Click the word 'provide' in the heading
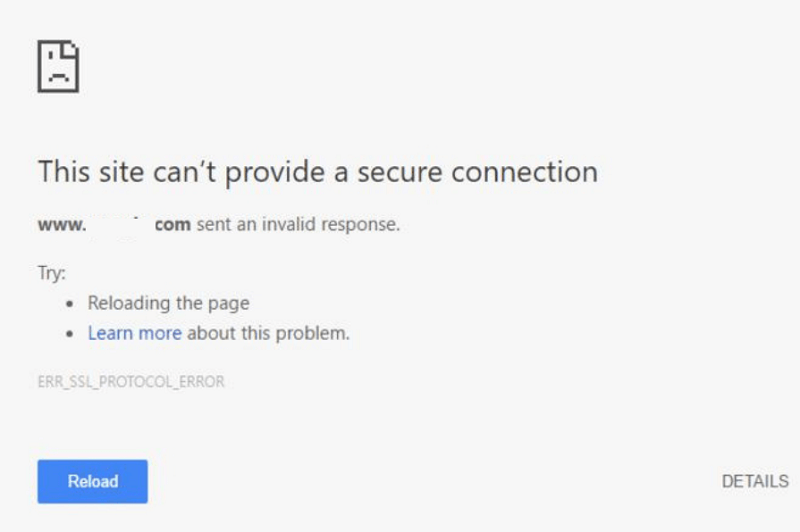The width and height of the screenshot is (800, 532). coord(272,172)
